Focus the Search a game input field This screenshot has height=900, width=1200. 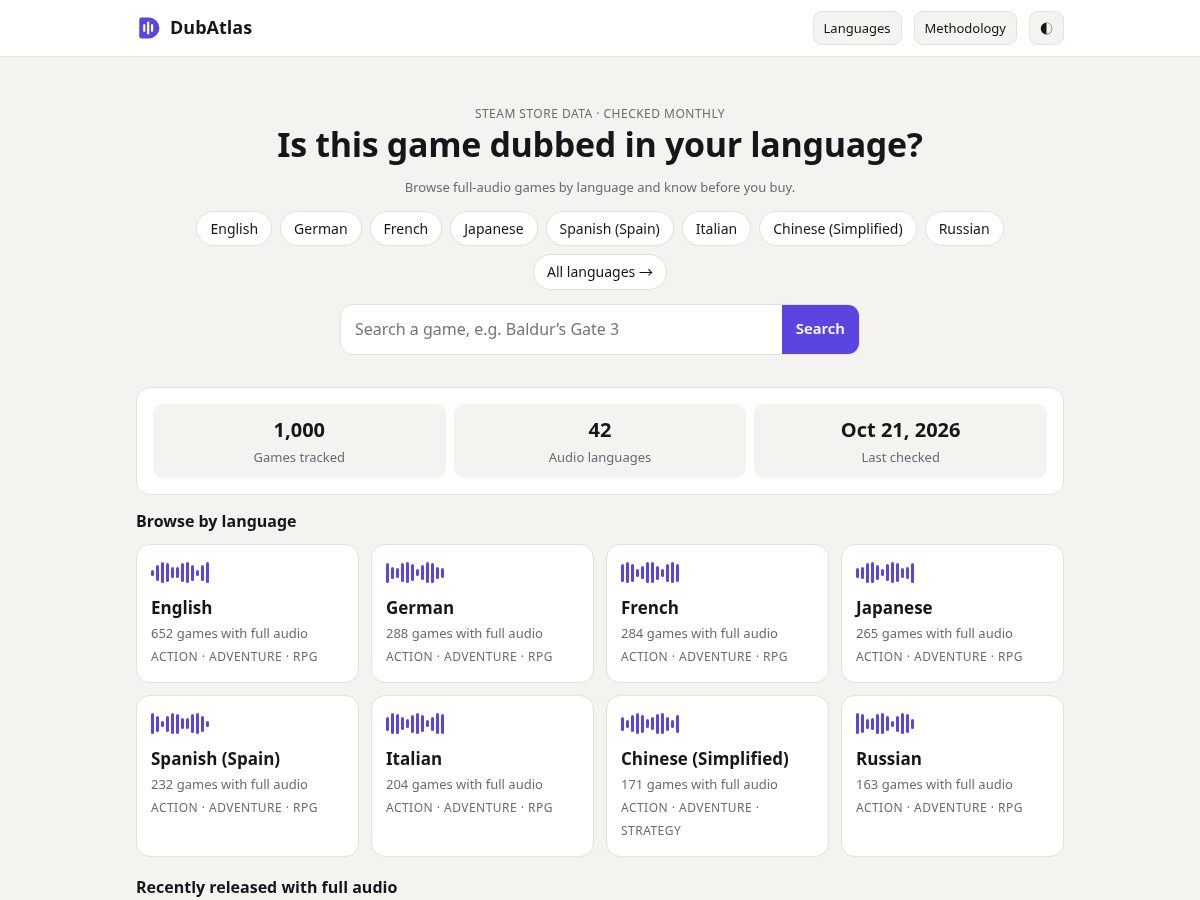(561, 329)
